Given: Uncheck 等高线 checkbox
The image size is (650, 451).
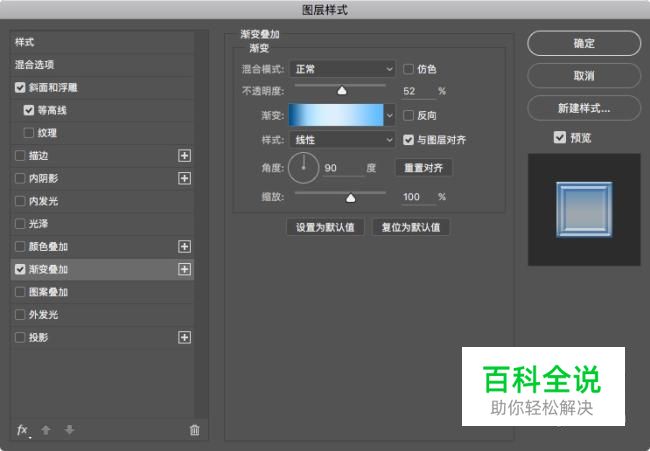Looking at the screenshot, I should [29, 110].
